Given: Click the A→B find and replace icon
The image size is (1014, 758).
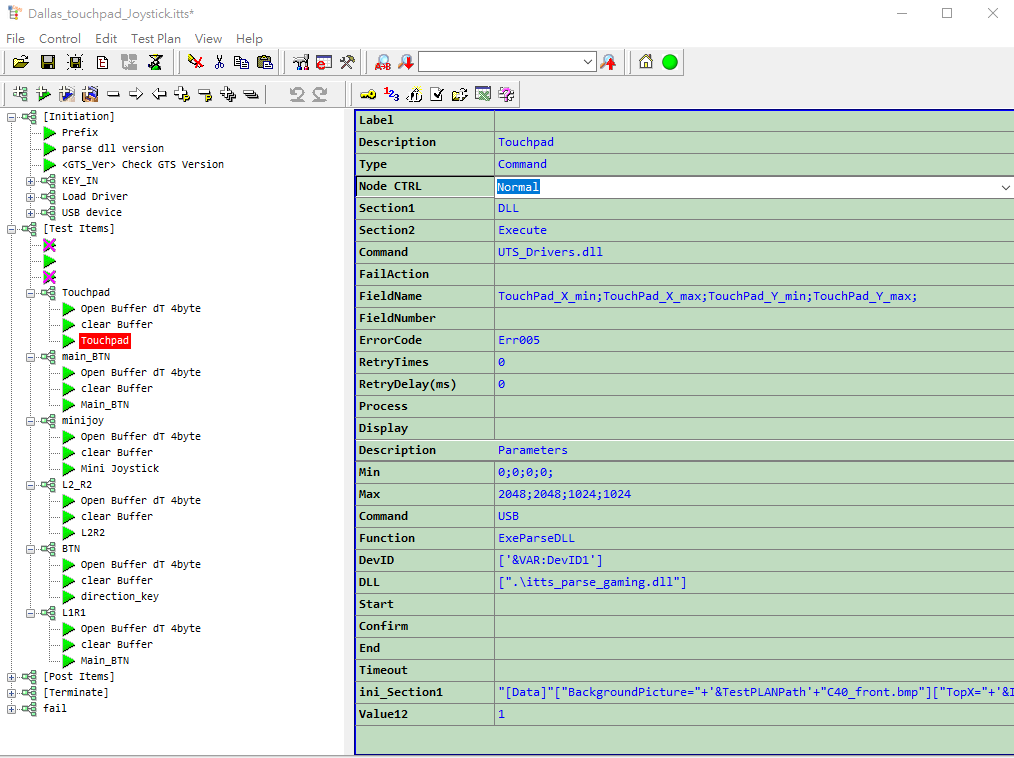Looking at the screenshot, I should click(383, 62).
